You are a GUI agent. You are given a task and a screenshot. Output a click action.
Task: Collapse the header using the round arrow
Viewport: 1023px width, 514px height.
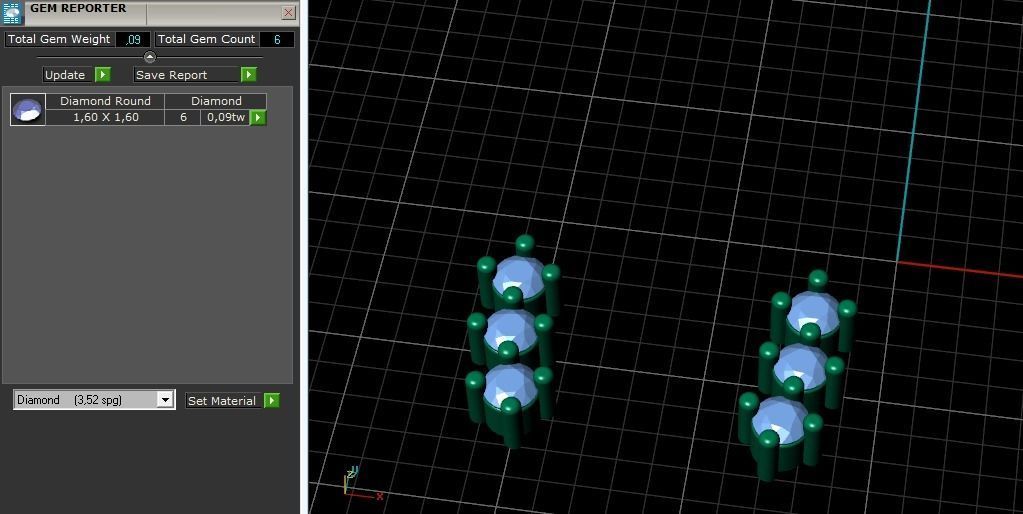149,57
